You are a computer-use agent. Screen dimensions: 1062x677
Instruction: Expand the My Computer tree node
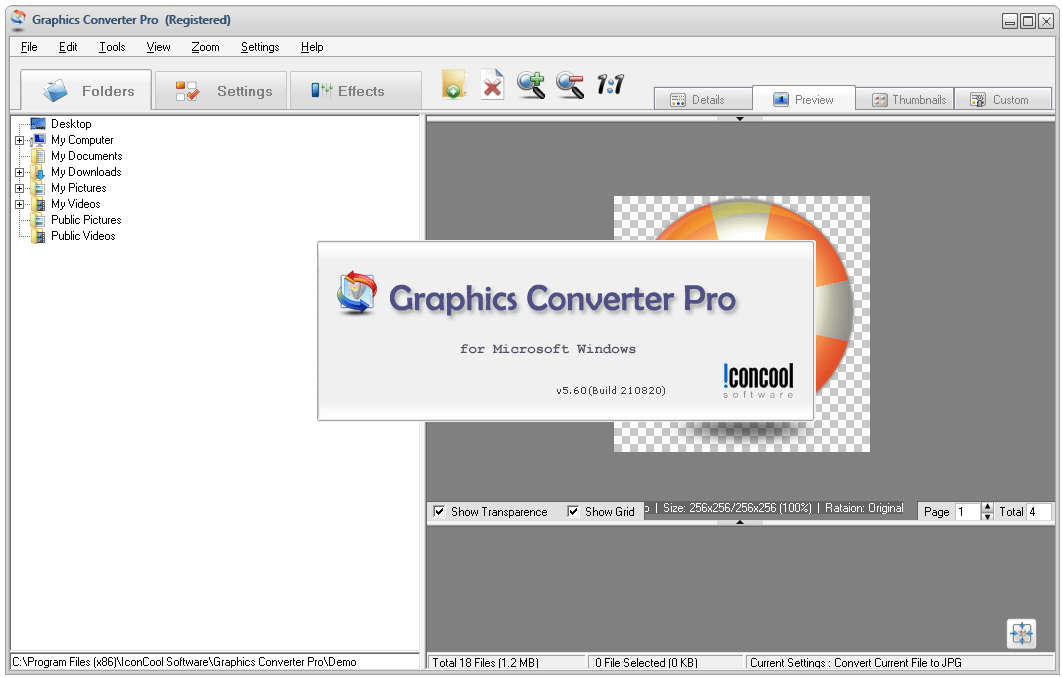[x=20, y=141]
